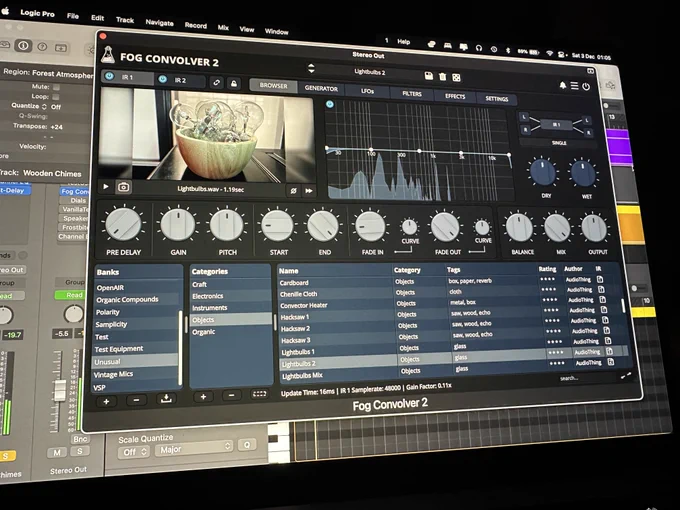This screenshot has width=680, height=510.
Task: Click the fast-forward icon beside the filename
Action: coord(309,191)
